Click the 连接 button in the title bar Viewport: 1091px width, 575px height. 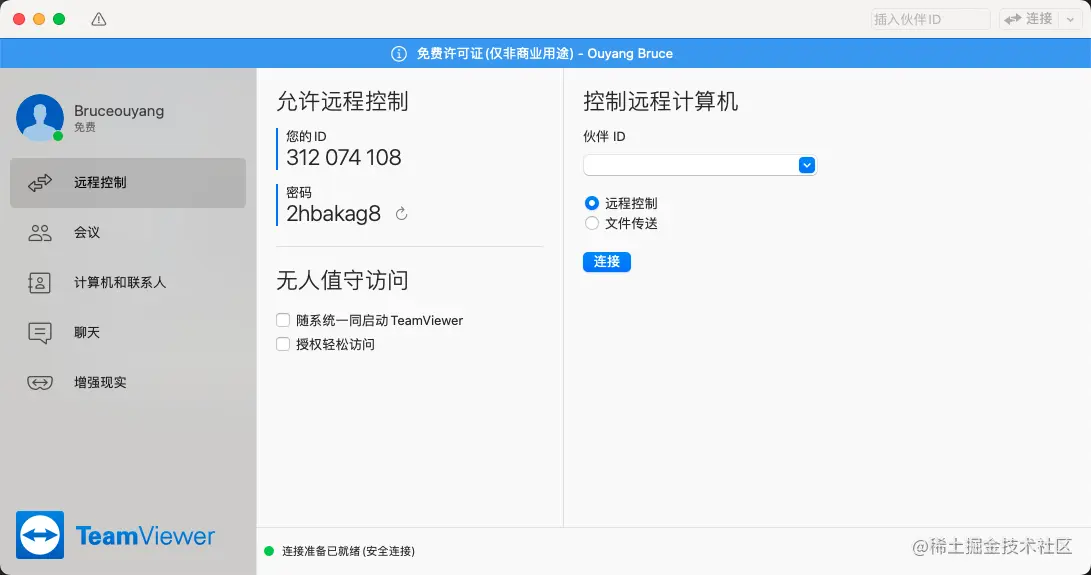coord(1029,19)
